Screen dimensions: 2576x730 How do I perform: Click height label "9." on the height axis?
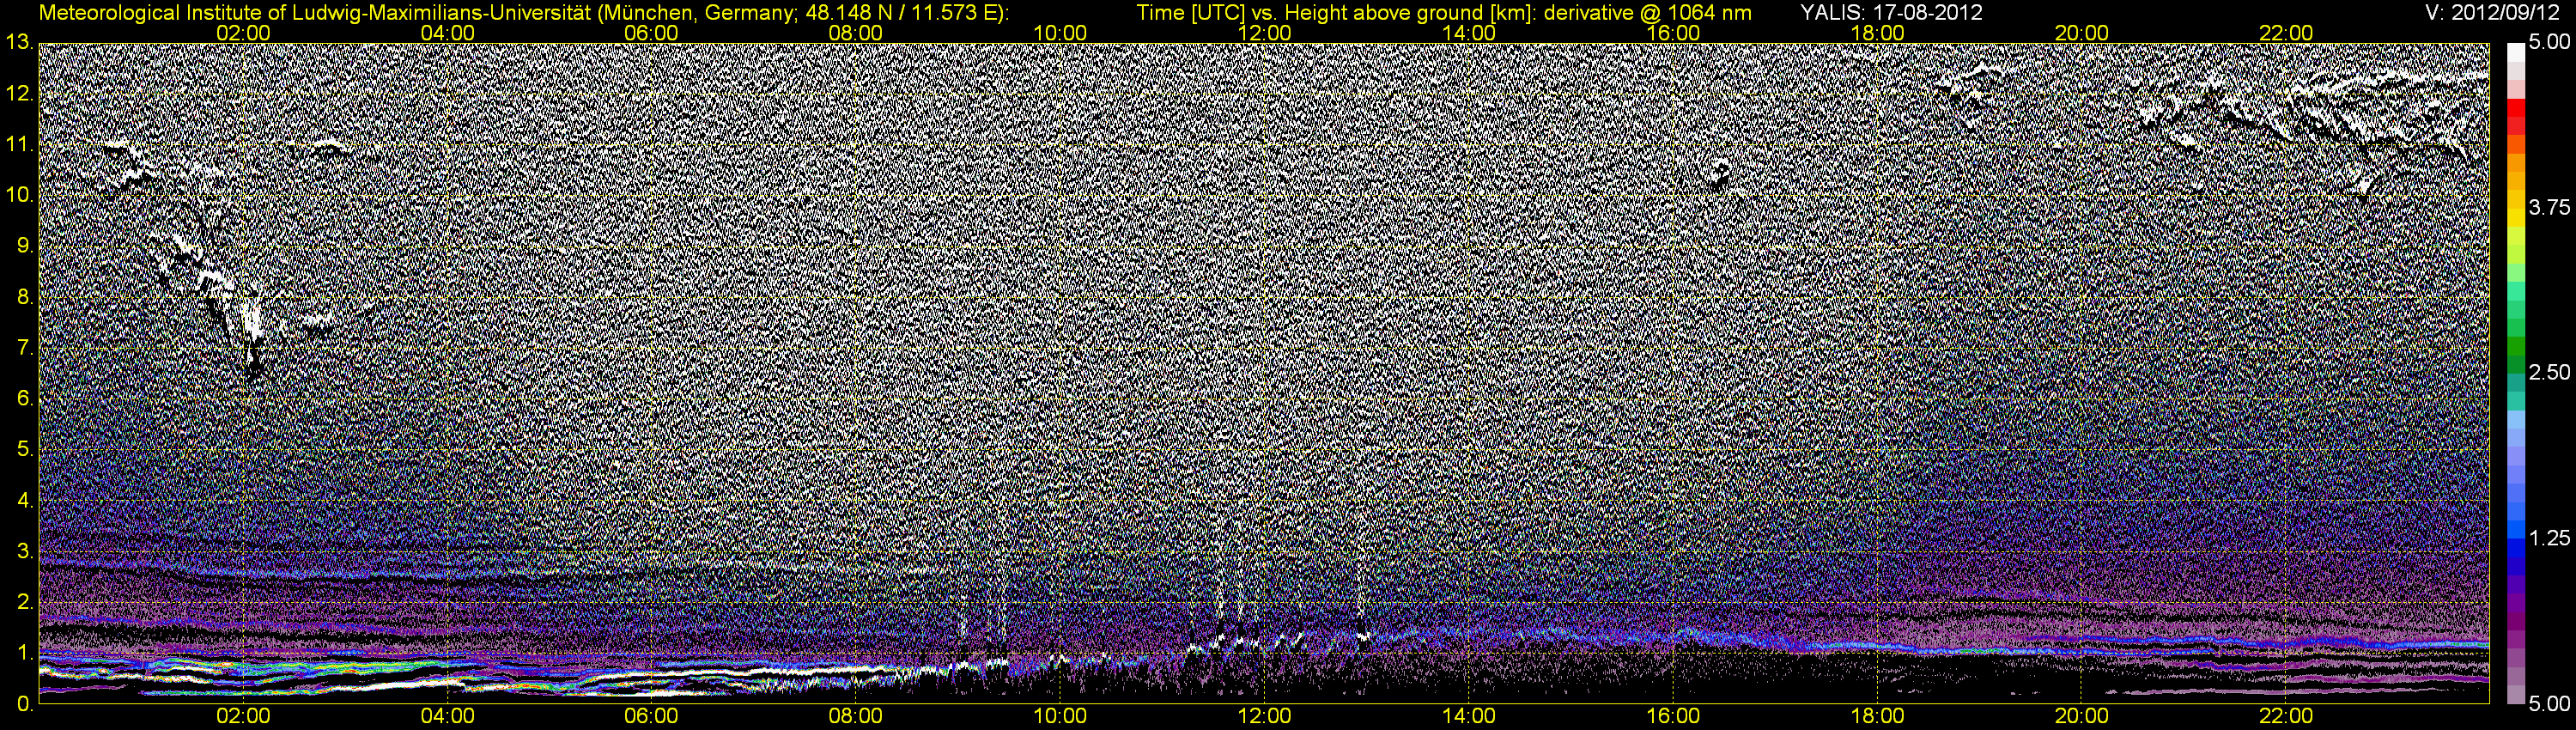pyautogui.click(x=25, y=246)
